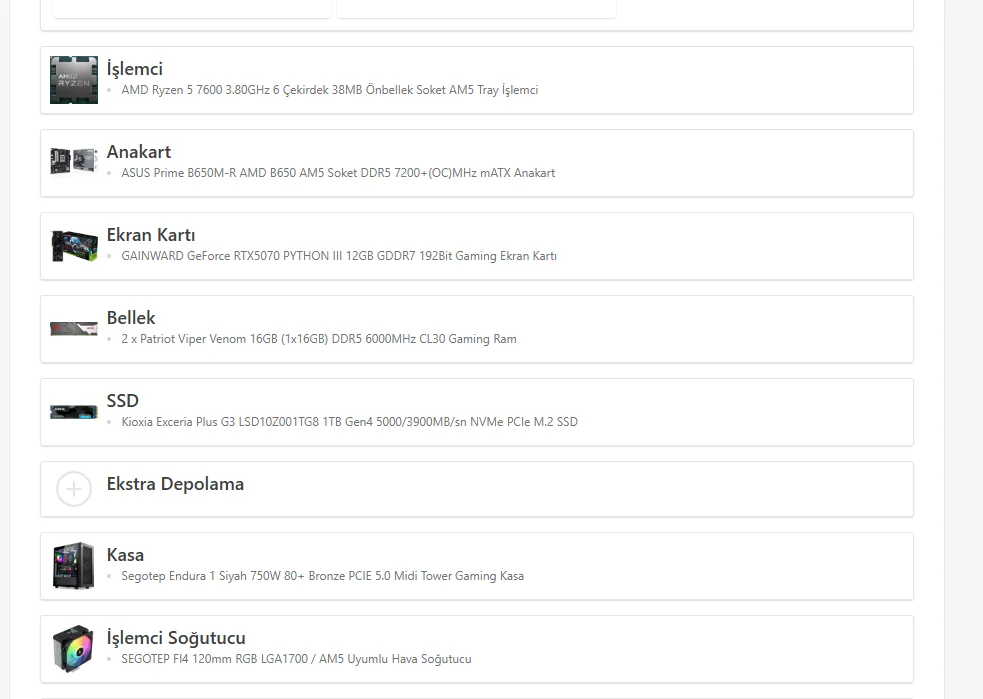
Task: Open the İşlemci Soğutucu section heading
Action: point(176,638)
